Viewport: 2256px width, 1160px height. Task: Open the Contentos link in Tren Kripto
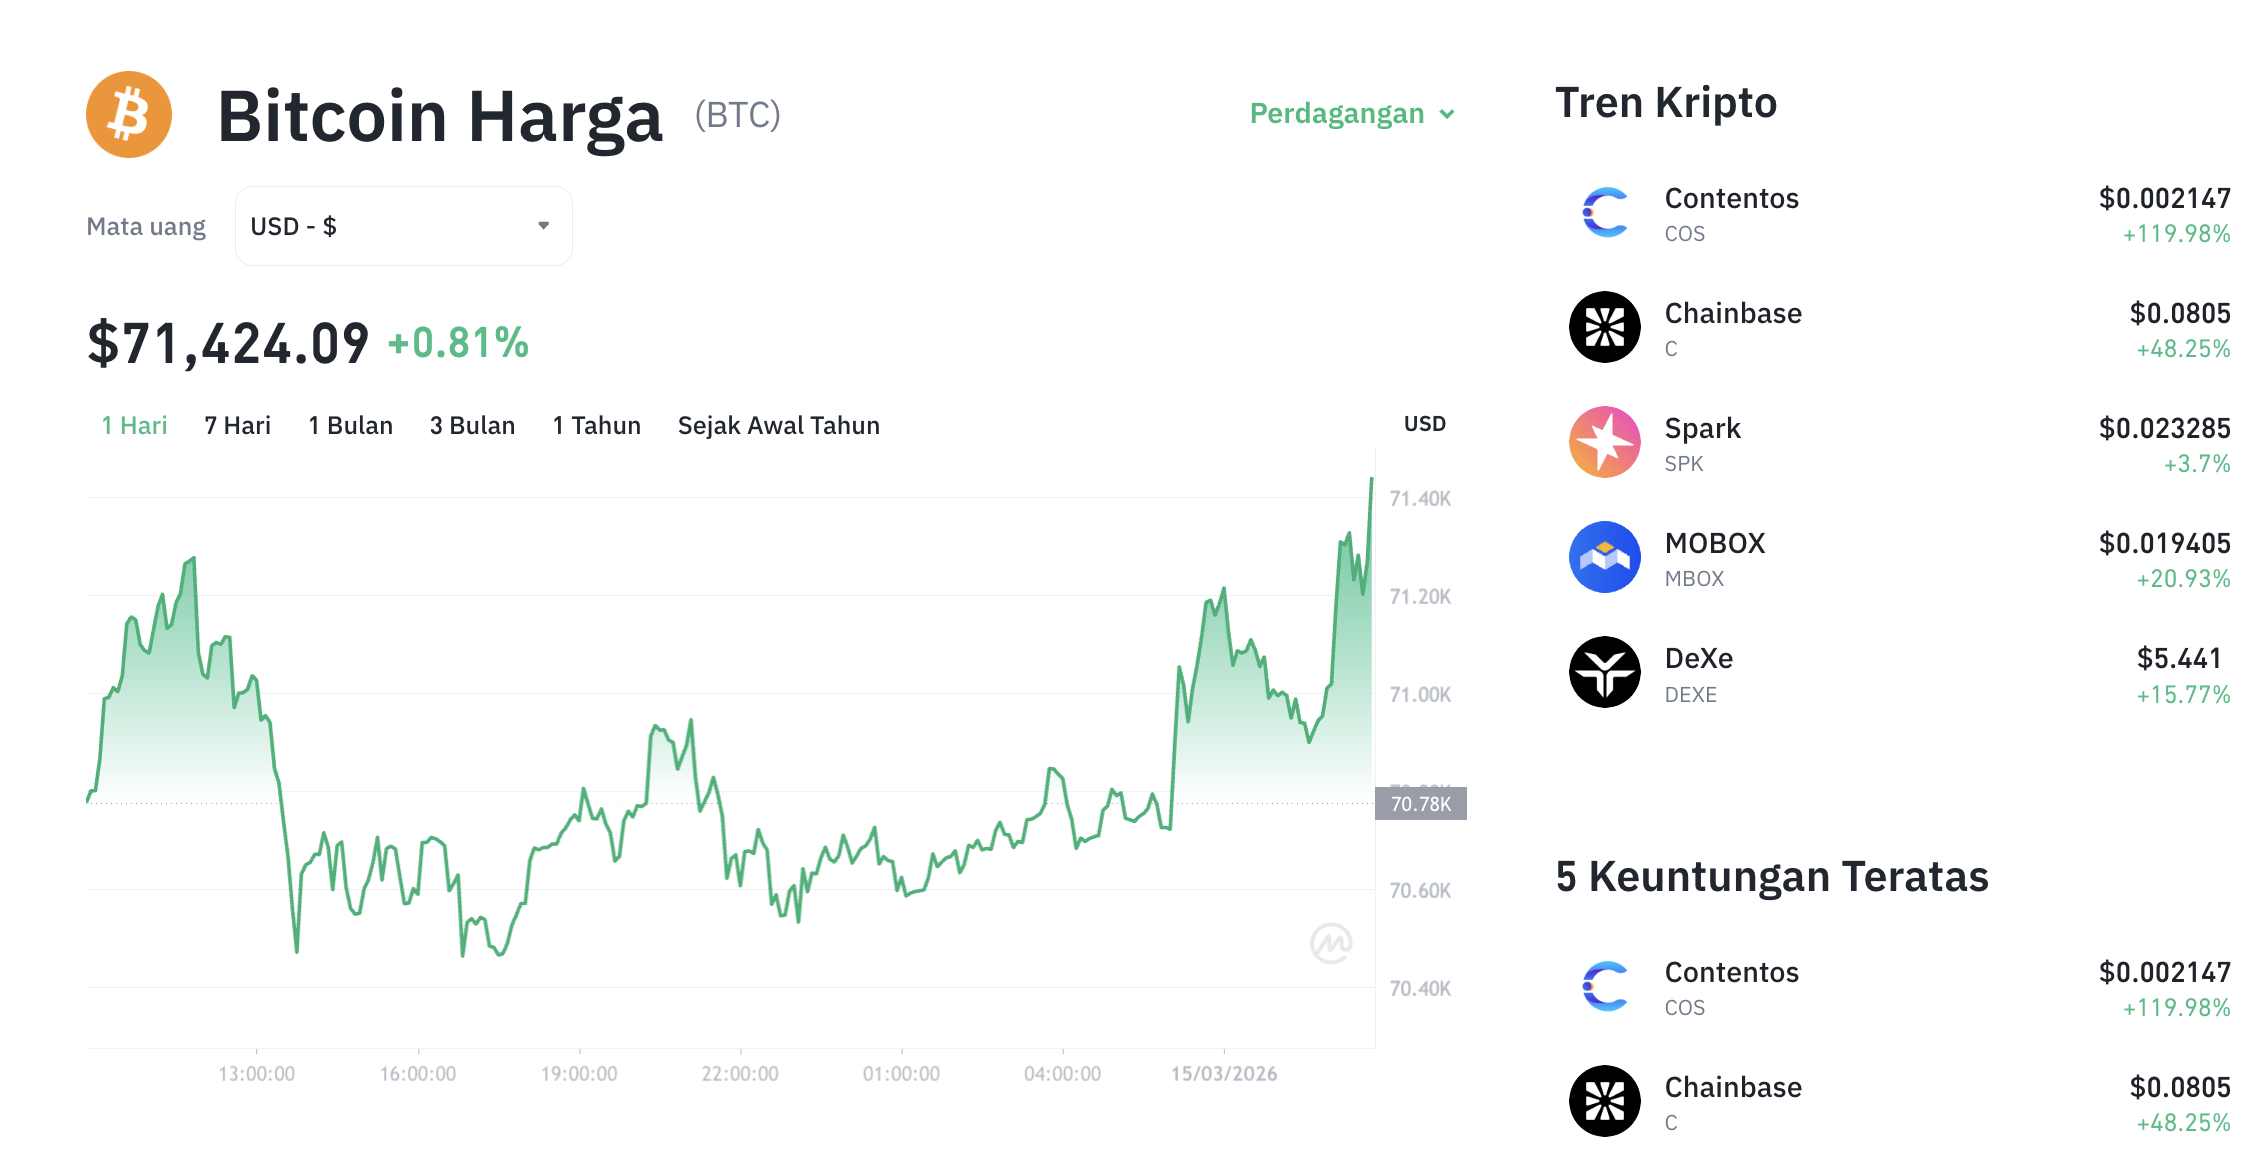click(x=1731, y=198)
